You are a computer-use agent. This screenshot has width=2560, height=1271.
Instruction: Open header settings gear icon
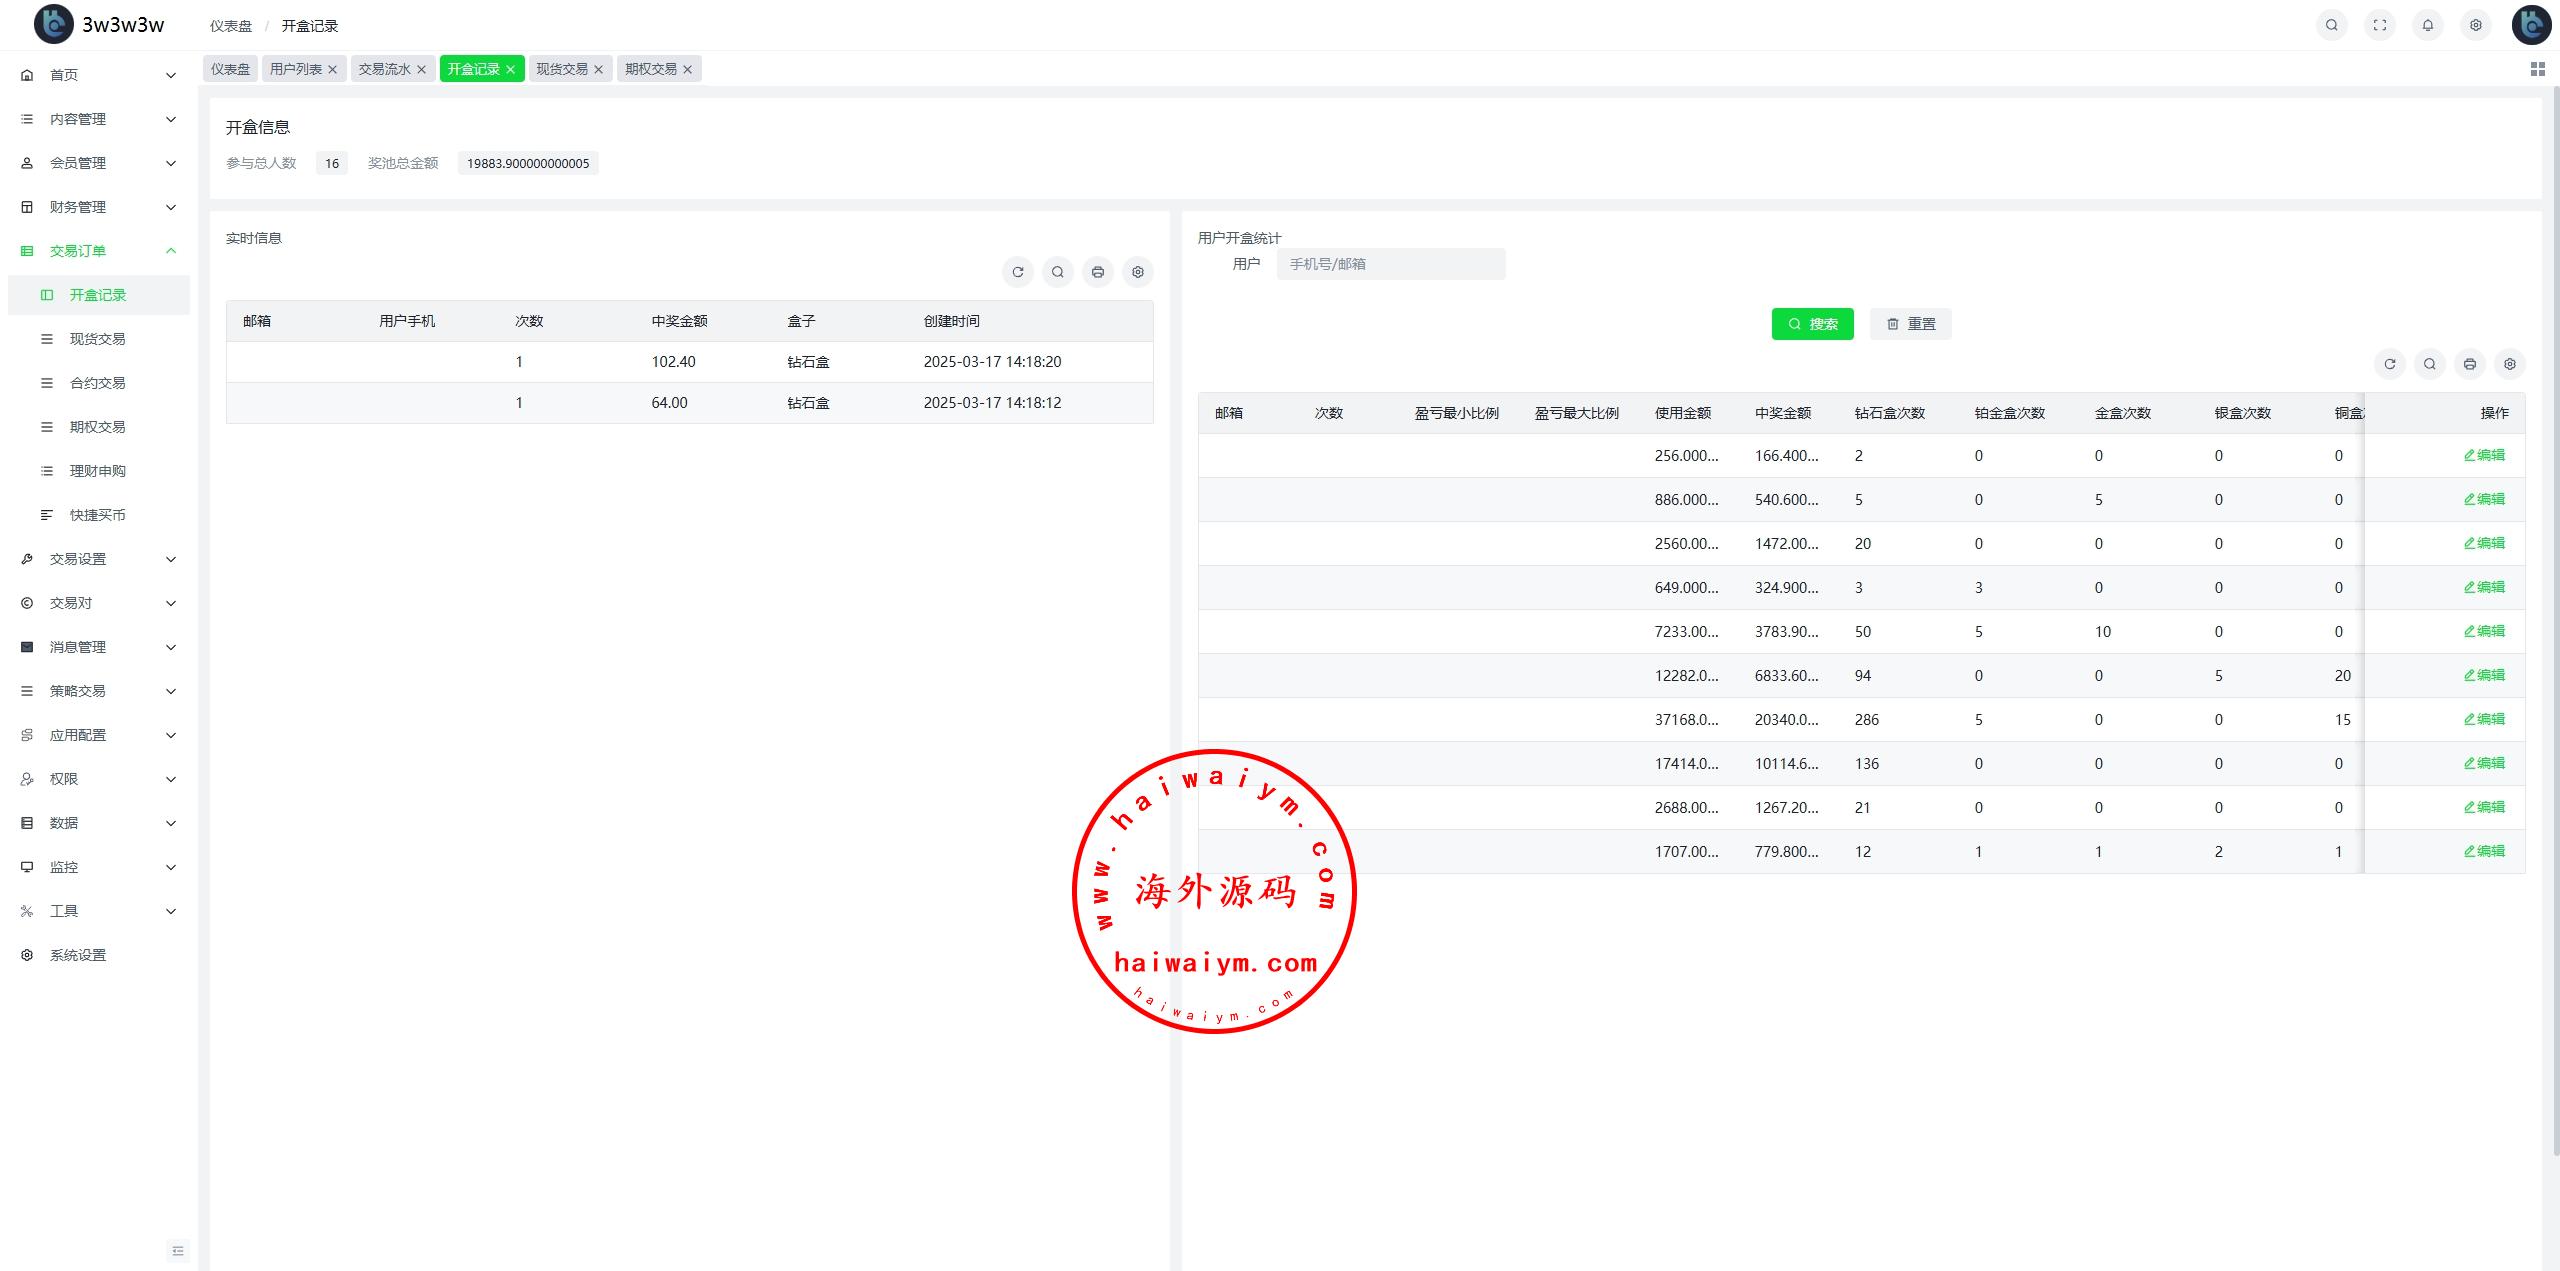point(2475,25)
